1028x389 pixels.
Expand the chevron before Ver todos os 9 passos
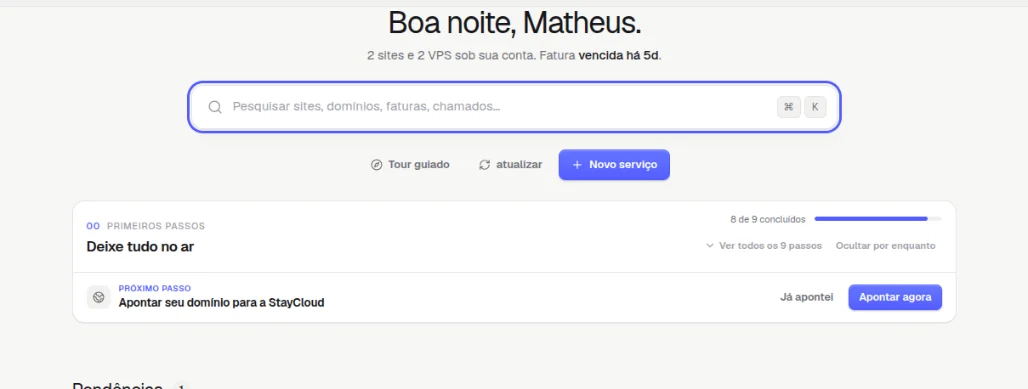(x=709, y=246)
